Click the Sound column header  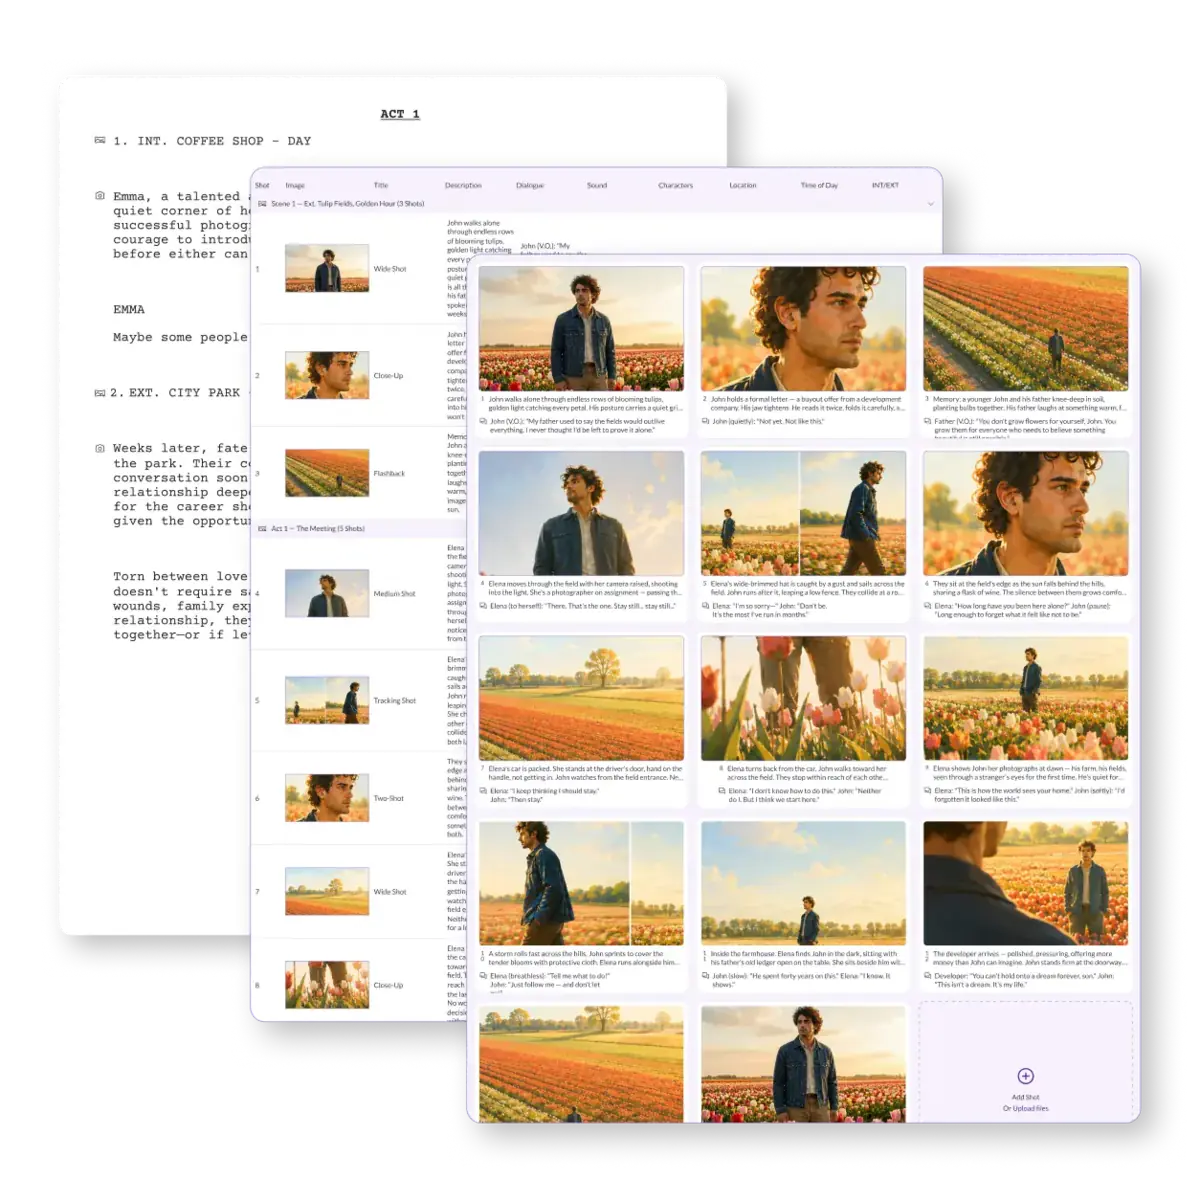(x=597, y=185)
